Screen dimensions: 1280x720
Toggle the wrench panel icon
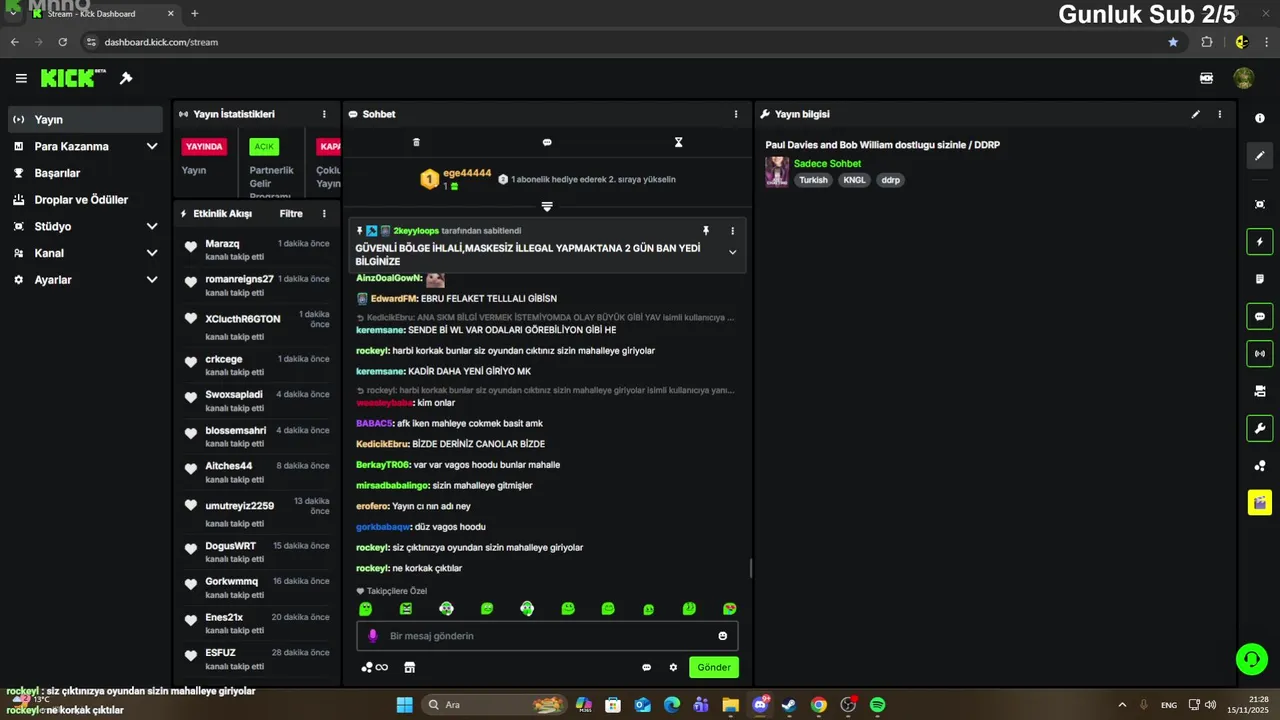pyautogui.click(x=1260, y=428)
